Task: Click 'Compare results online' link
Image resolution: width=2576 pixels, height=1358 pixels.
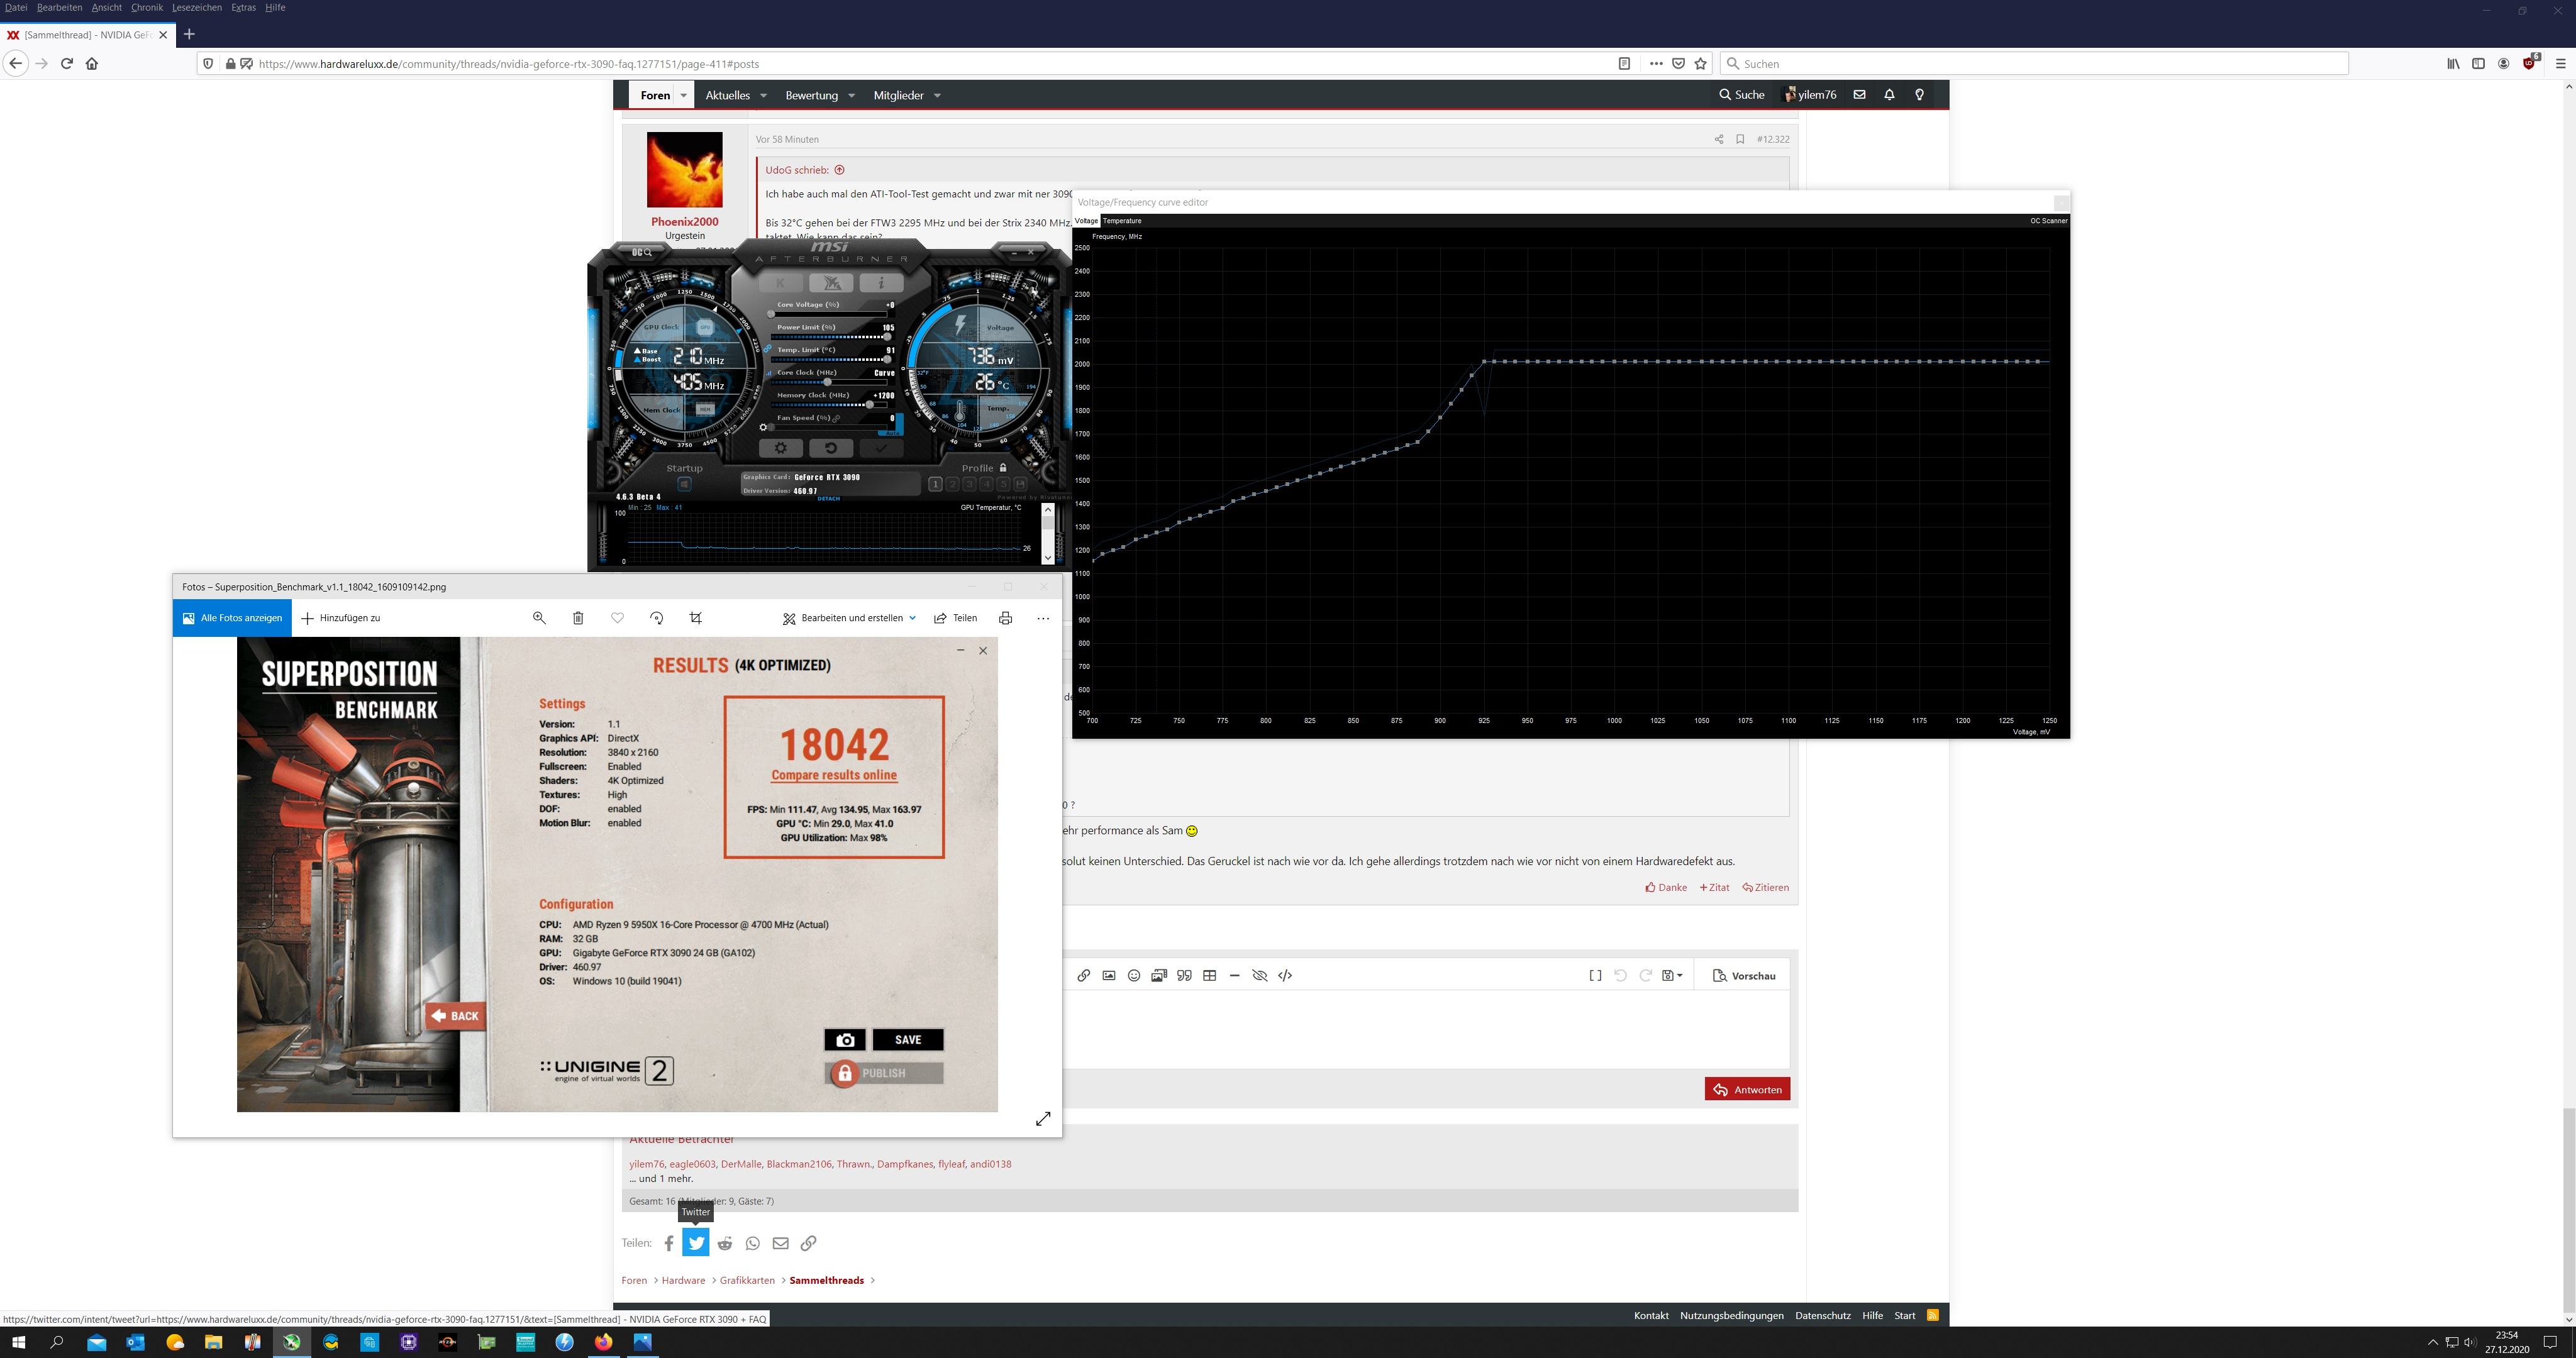Action: [833, 775]
